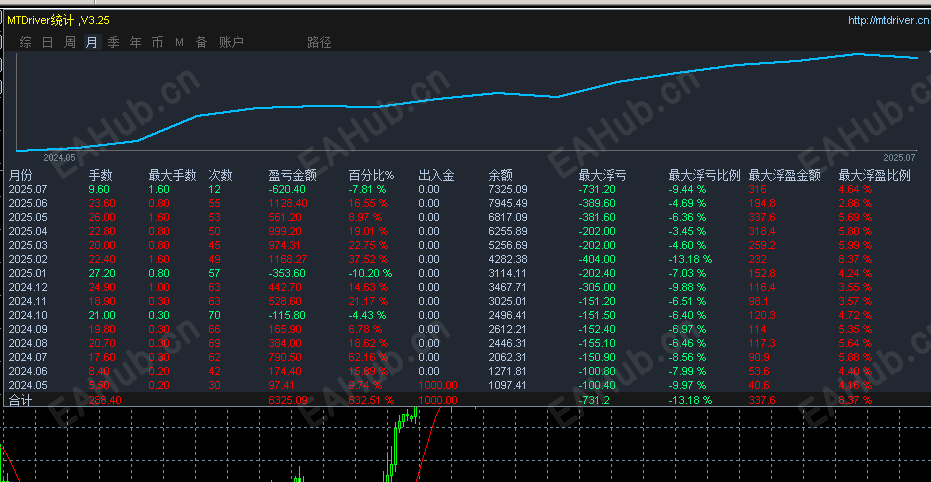Screen dimensions: 931x482
Task: Switch to the 日 daily tab
Action: [x=48, y=42]
